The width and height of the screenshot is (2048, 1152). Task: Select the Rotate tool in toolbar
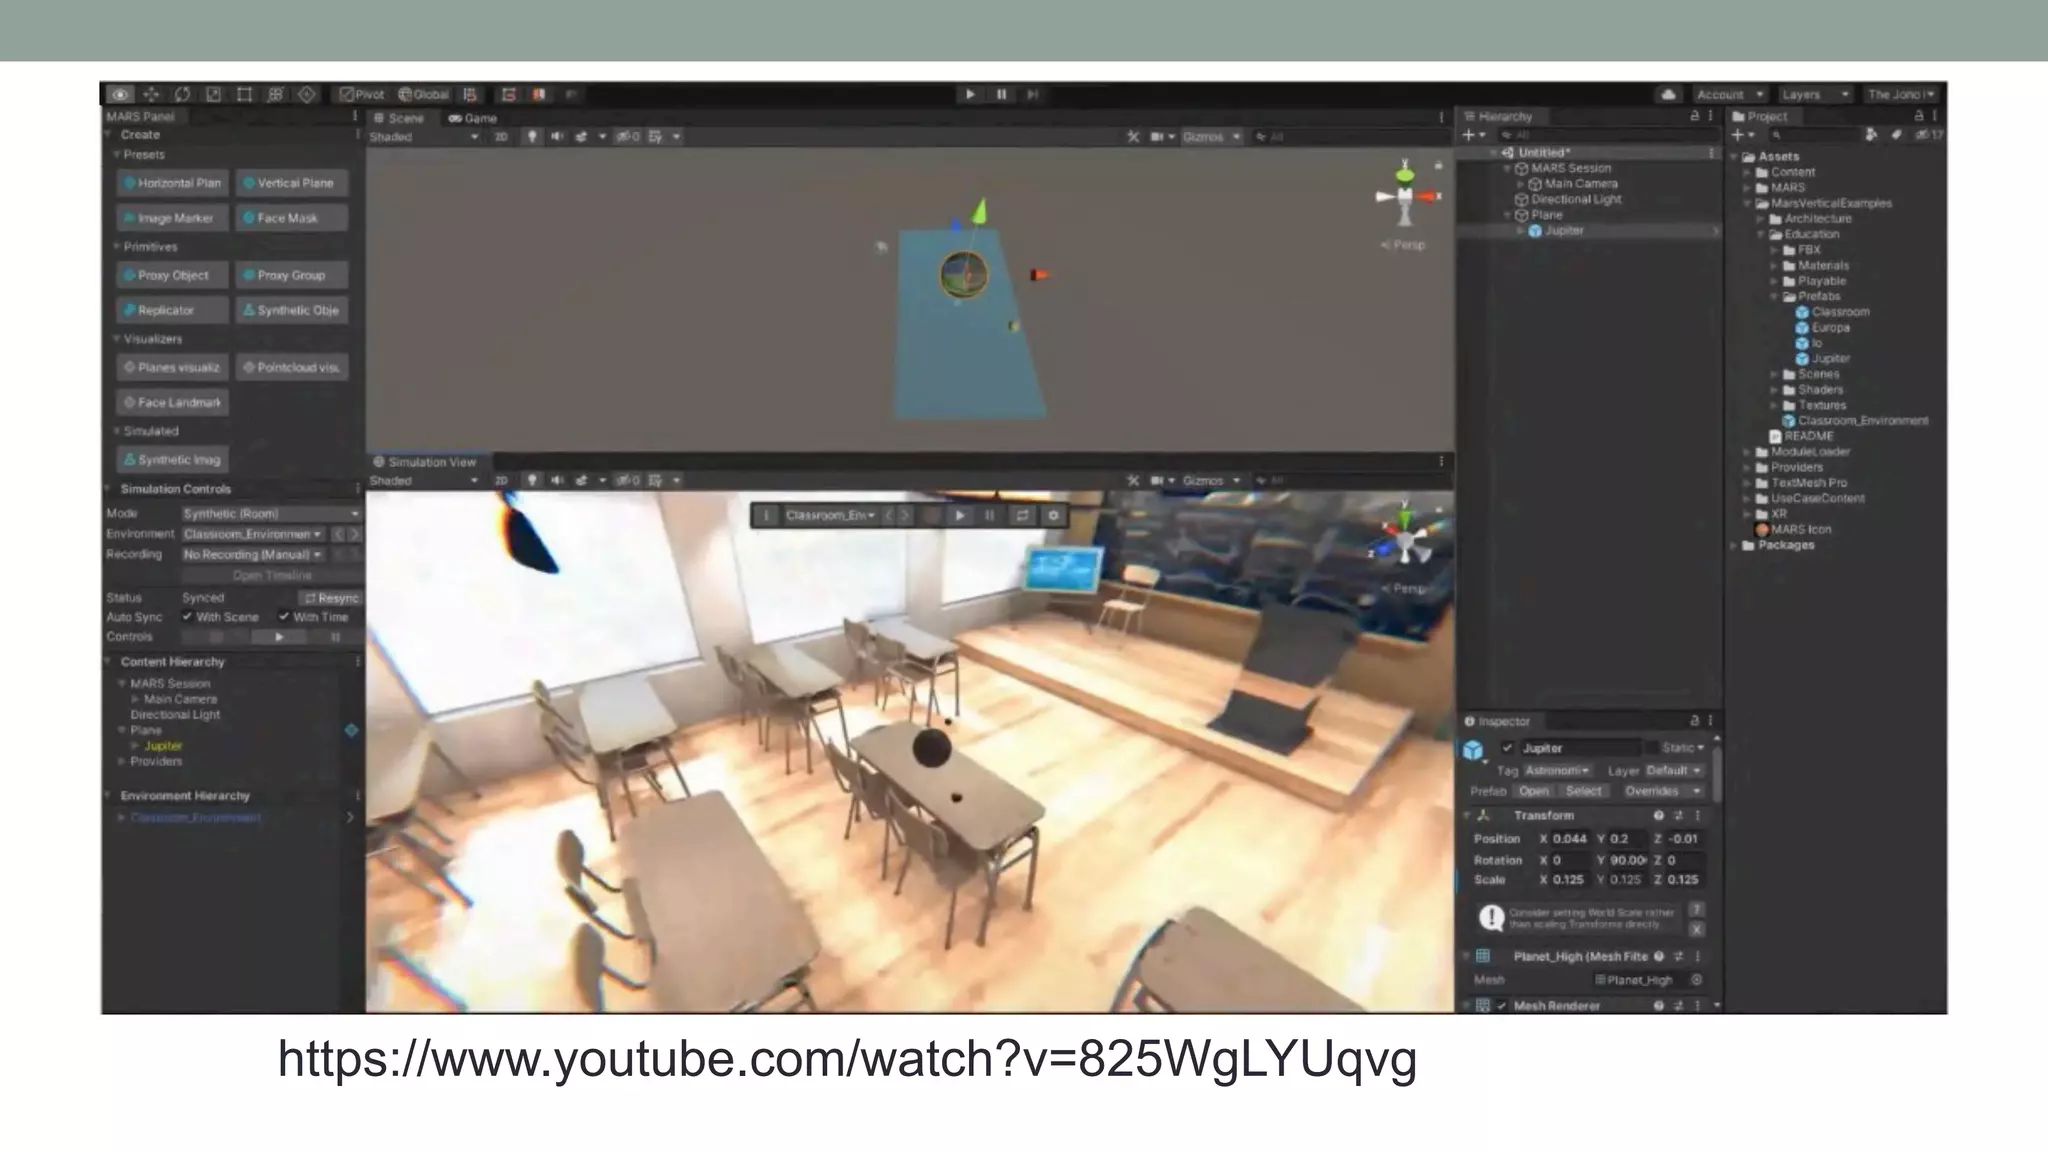coord(182,94)
